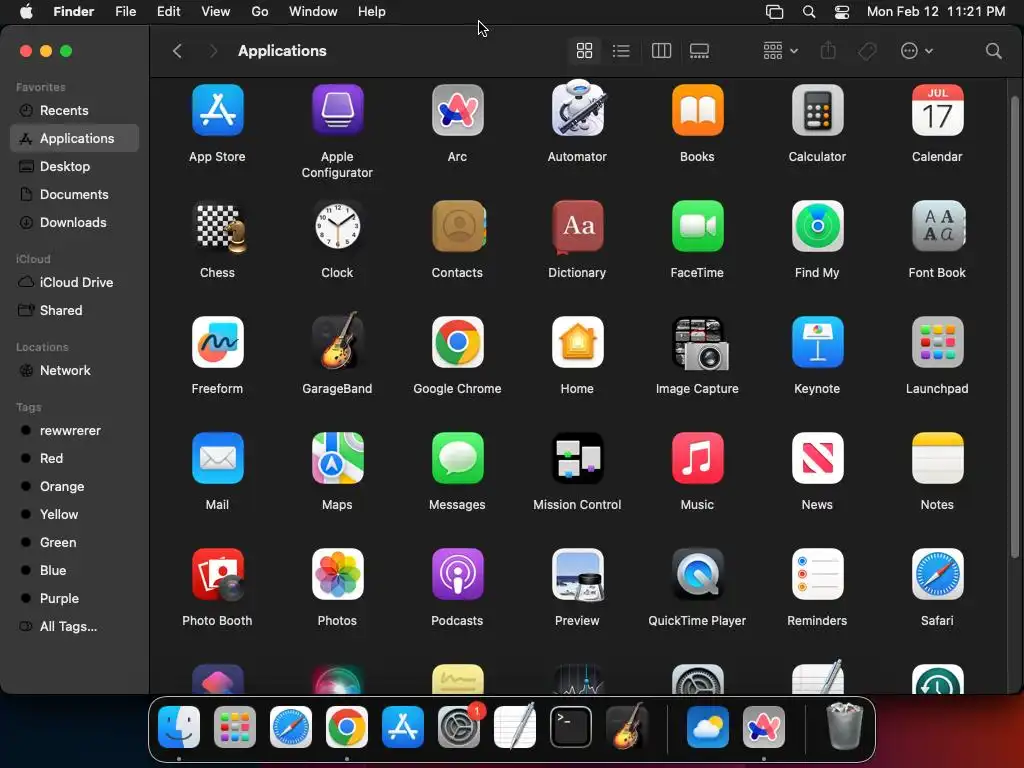1024x768 pixels.
Task: Select the Calculator app icon
Action: coord(817,110)
